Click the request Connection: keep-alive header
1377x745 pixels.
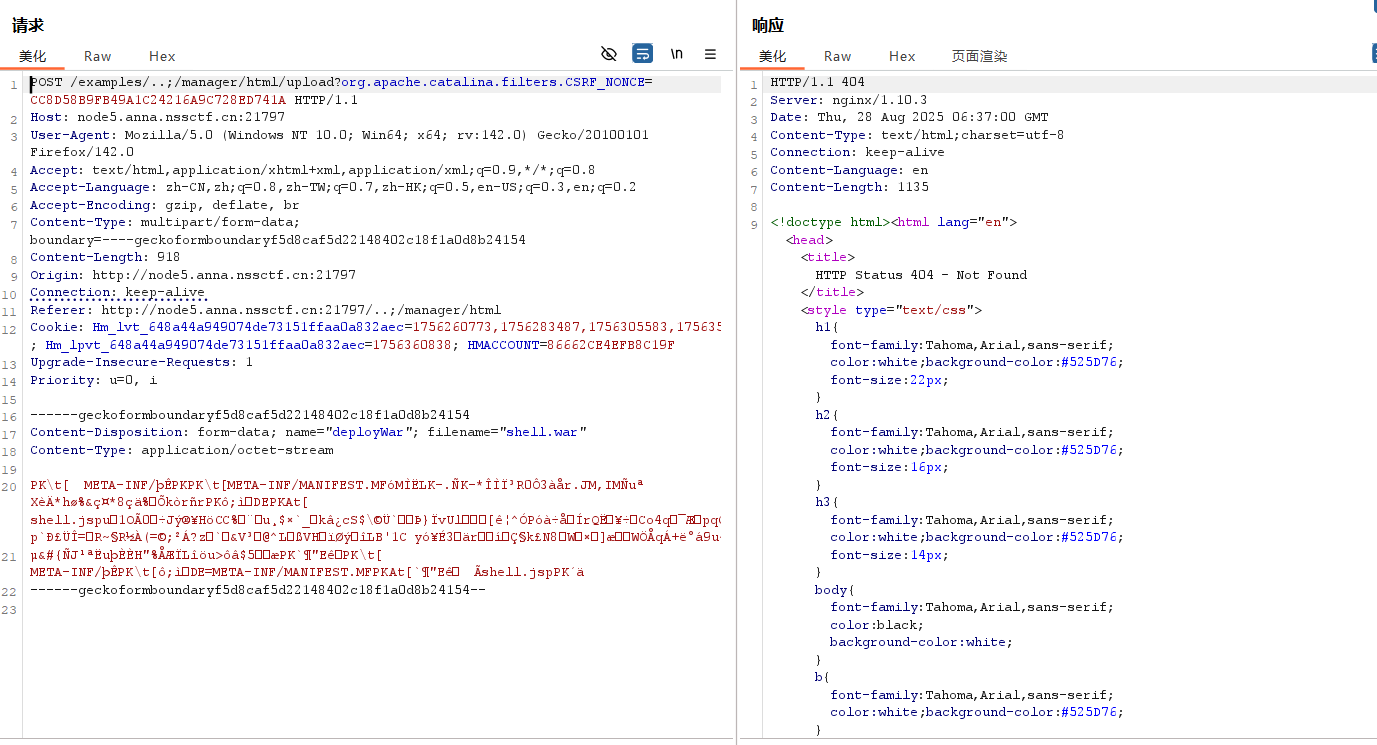(x=117, y=292)
